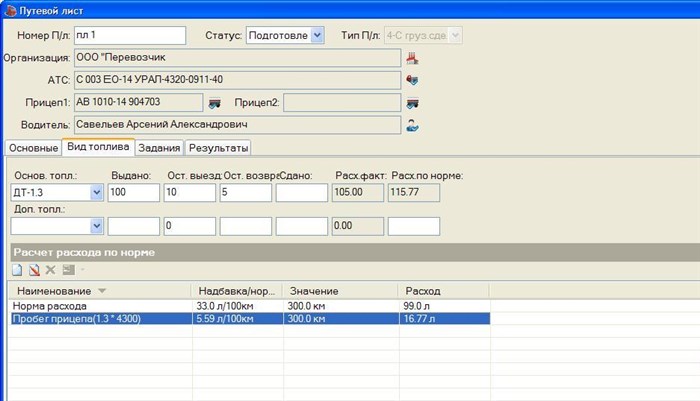Click the gray X delete icon in toolbar

point(50,270)
